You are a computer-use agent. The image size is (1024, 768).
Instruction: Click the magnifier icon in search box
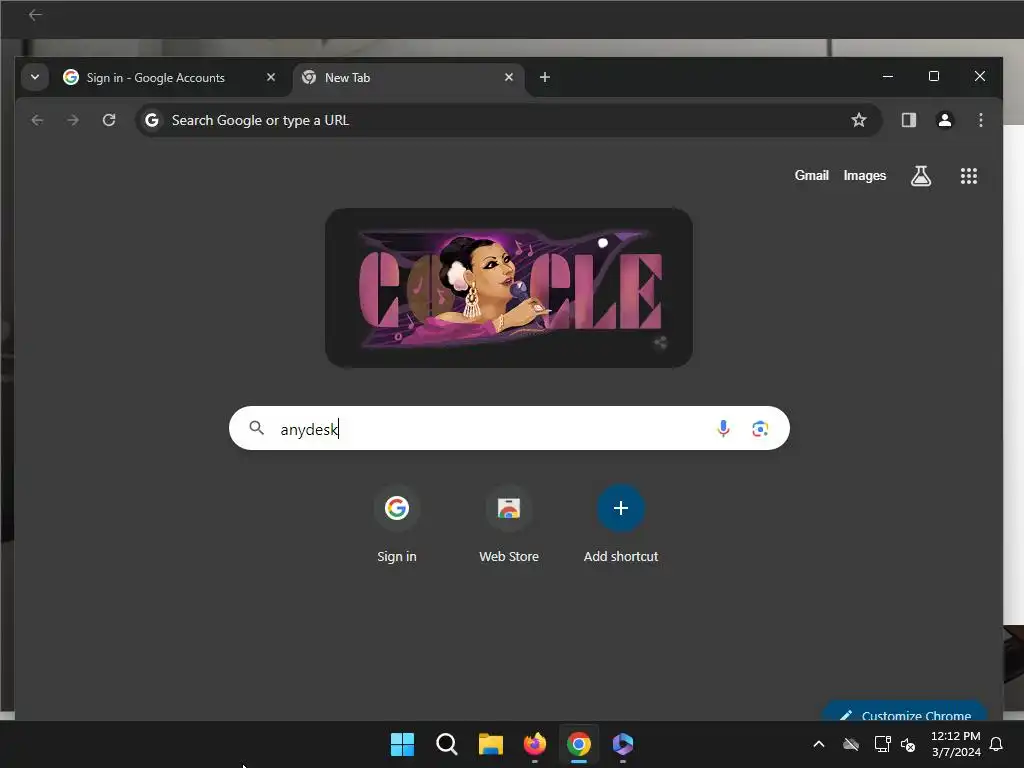click(x=257, y=428)
